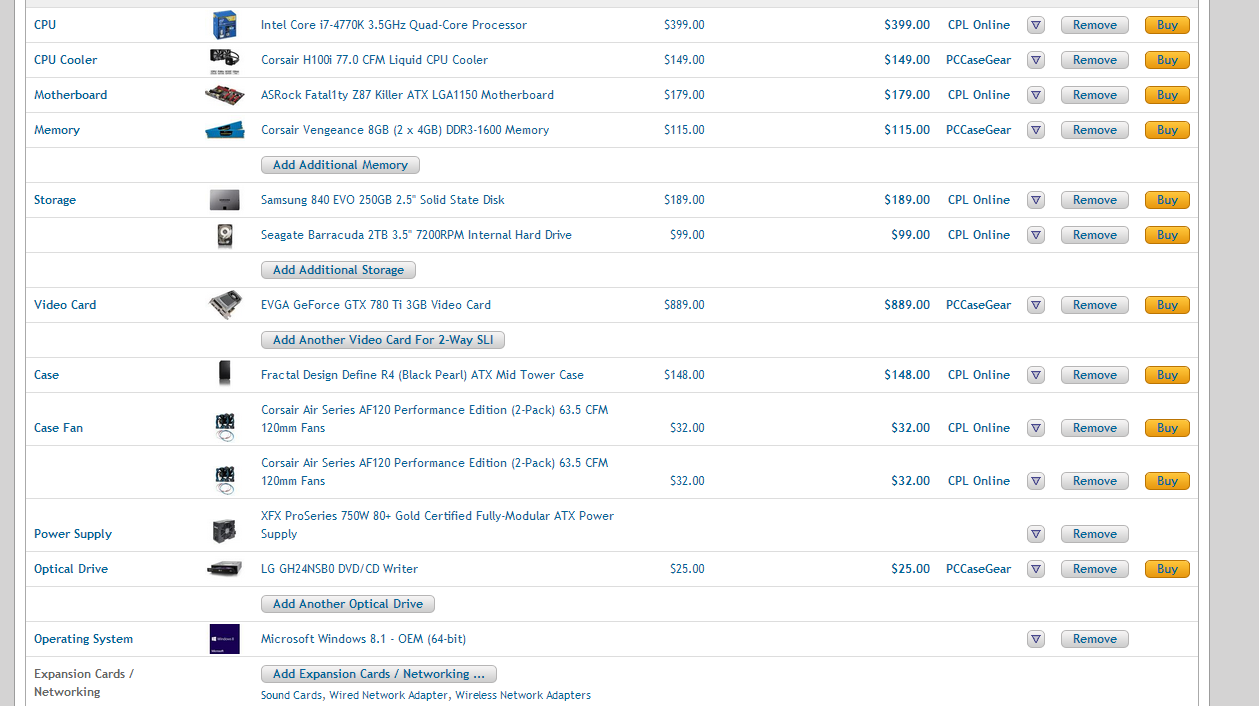This screenshot has height=706, width=1259.
Task: Click the Seagate Barracuda hard drive thumbnail
Action: tap(224, 235)
